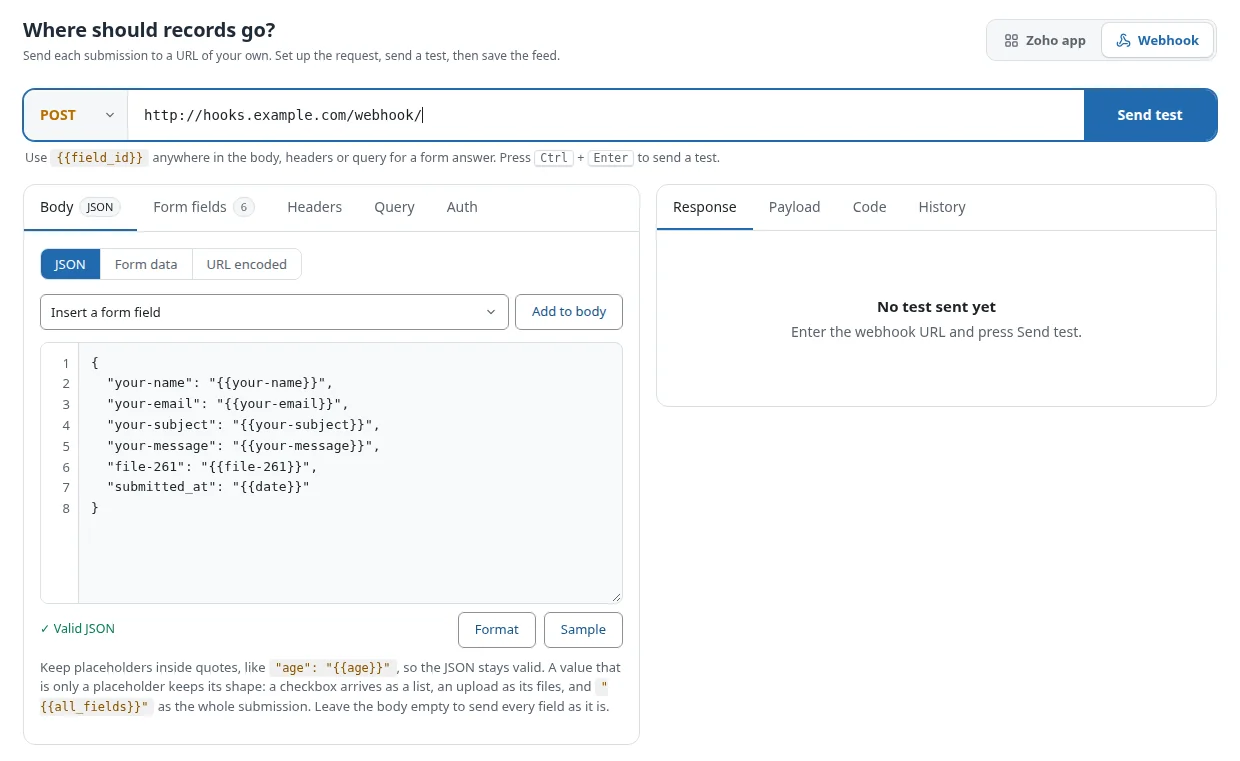The image size is (1240, 761).
Task: Select URL encoded body format
Action: (246, 264)
